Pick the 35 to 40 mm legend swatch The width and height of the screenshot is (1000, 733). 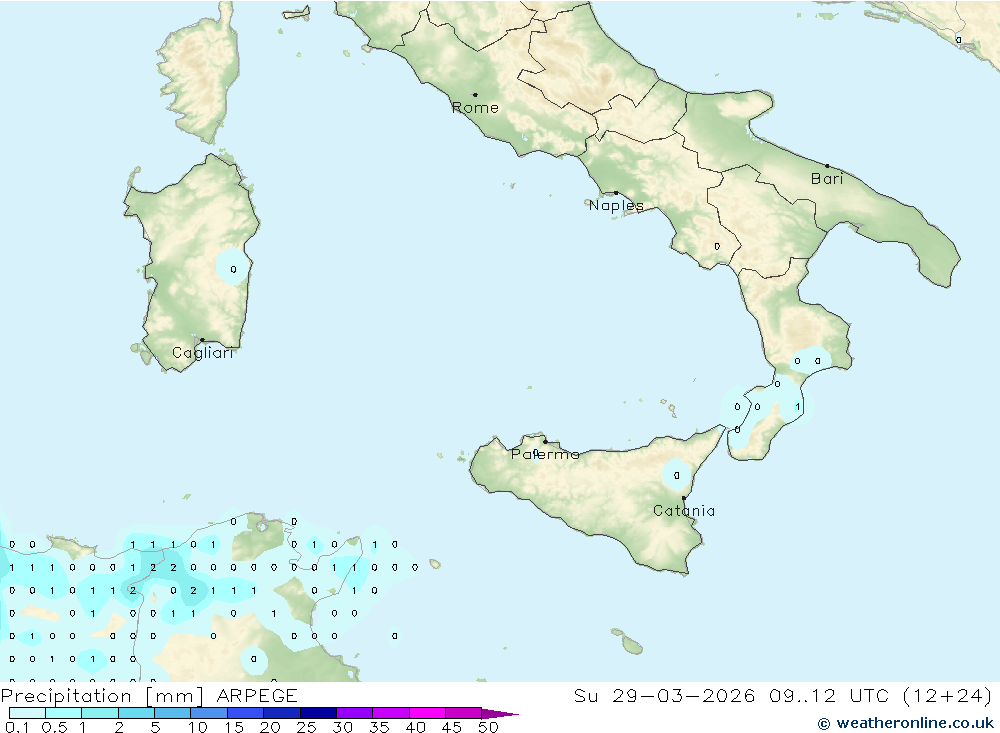tap(391, 713)
